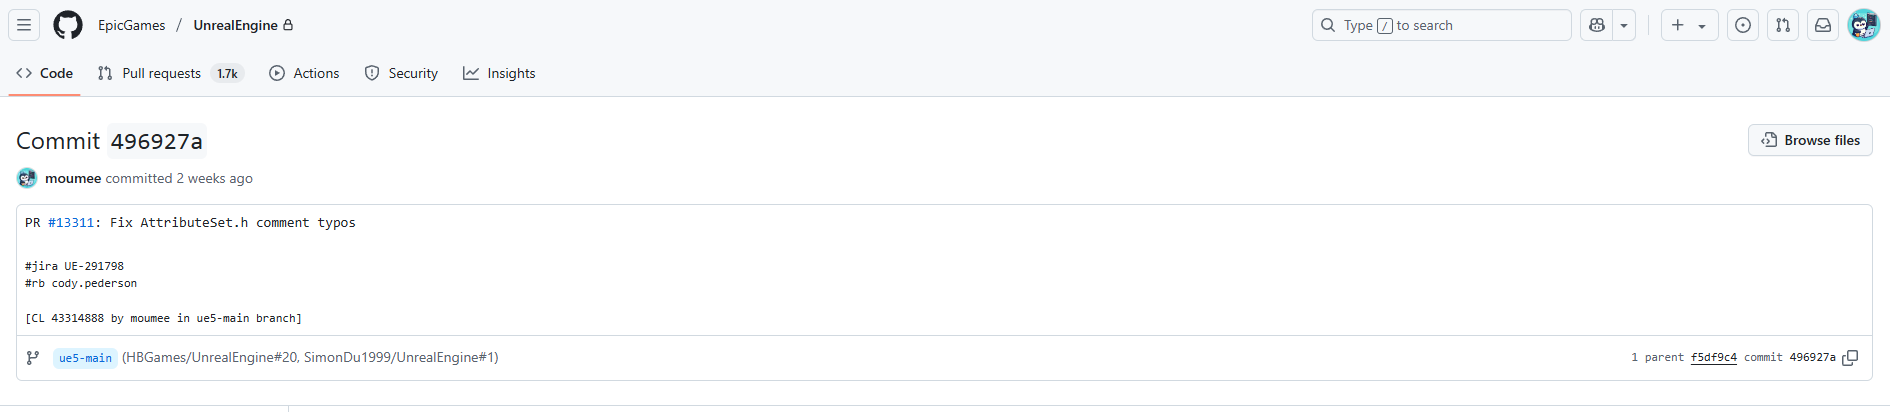Focus the Type / to search field
The height and width of the screenshot is (412, 1890).
(1441, 25)
